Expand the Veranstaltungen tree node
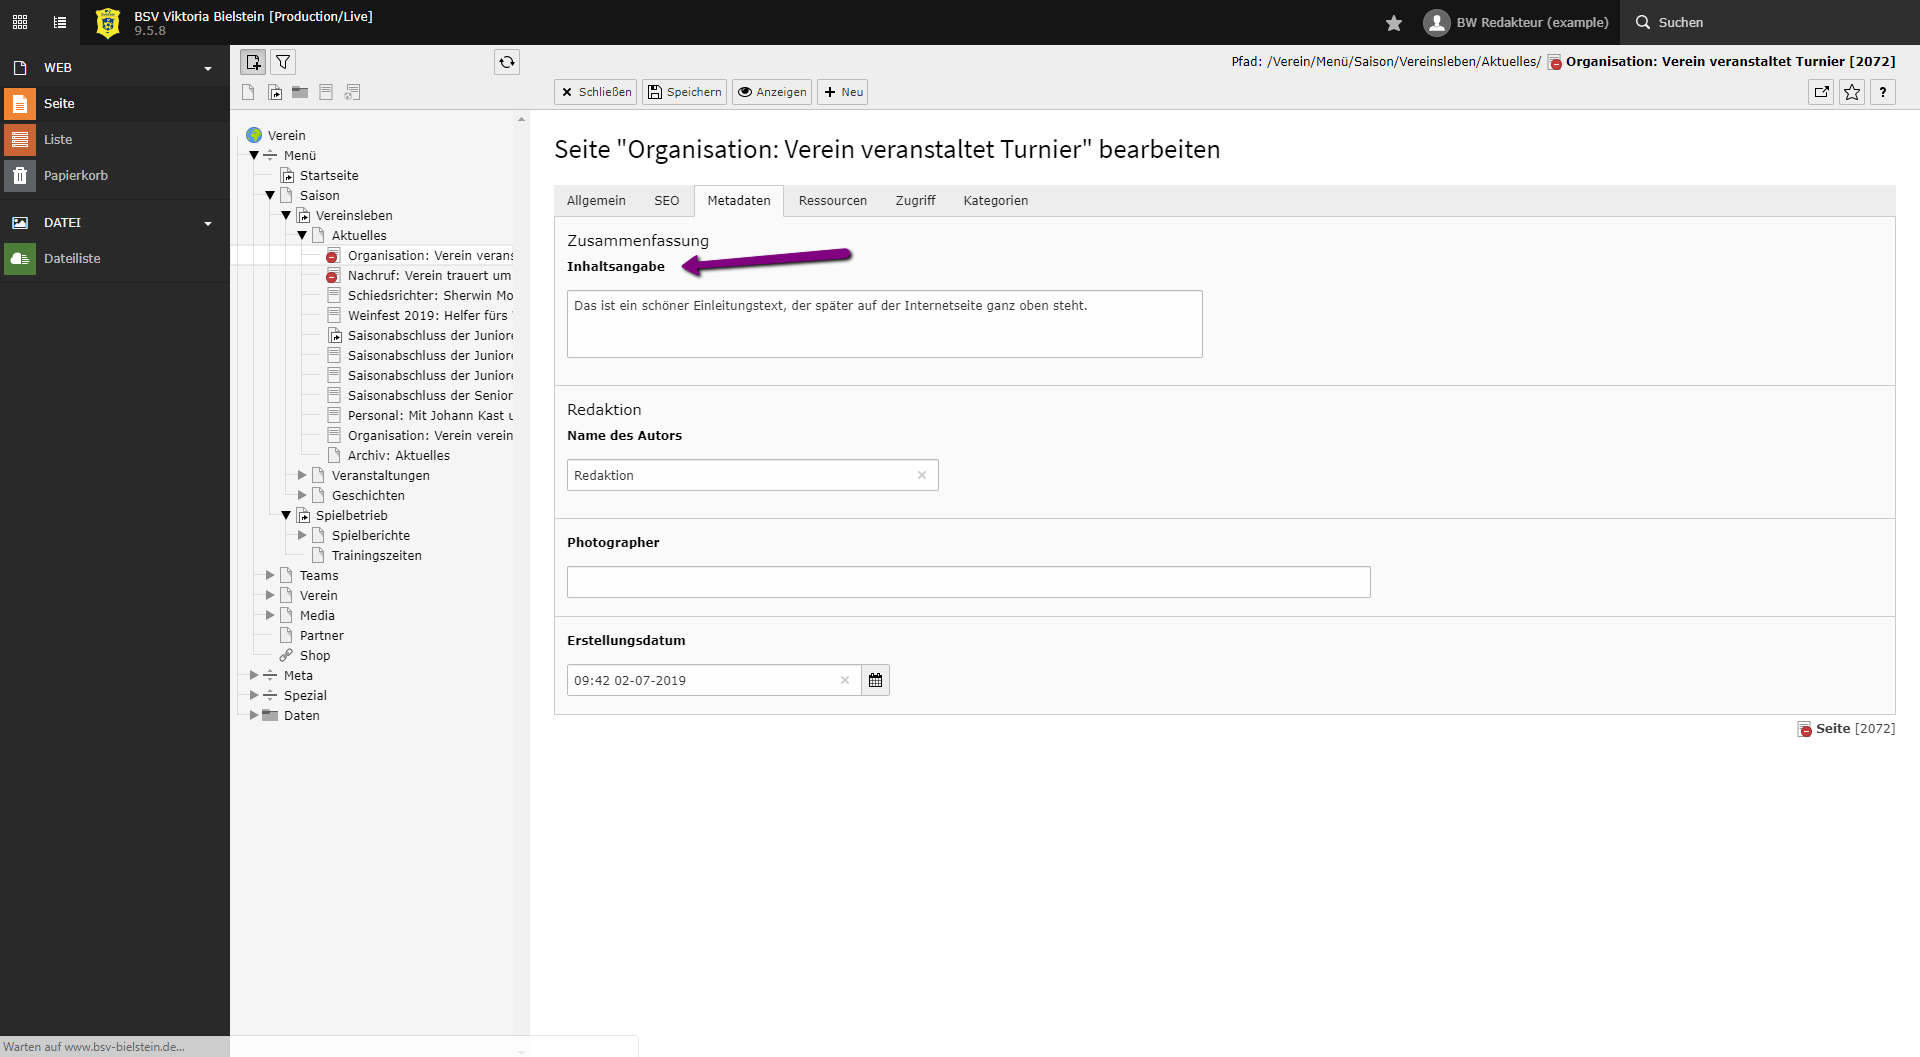1920x1057 pixels. [302, 475]
